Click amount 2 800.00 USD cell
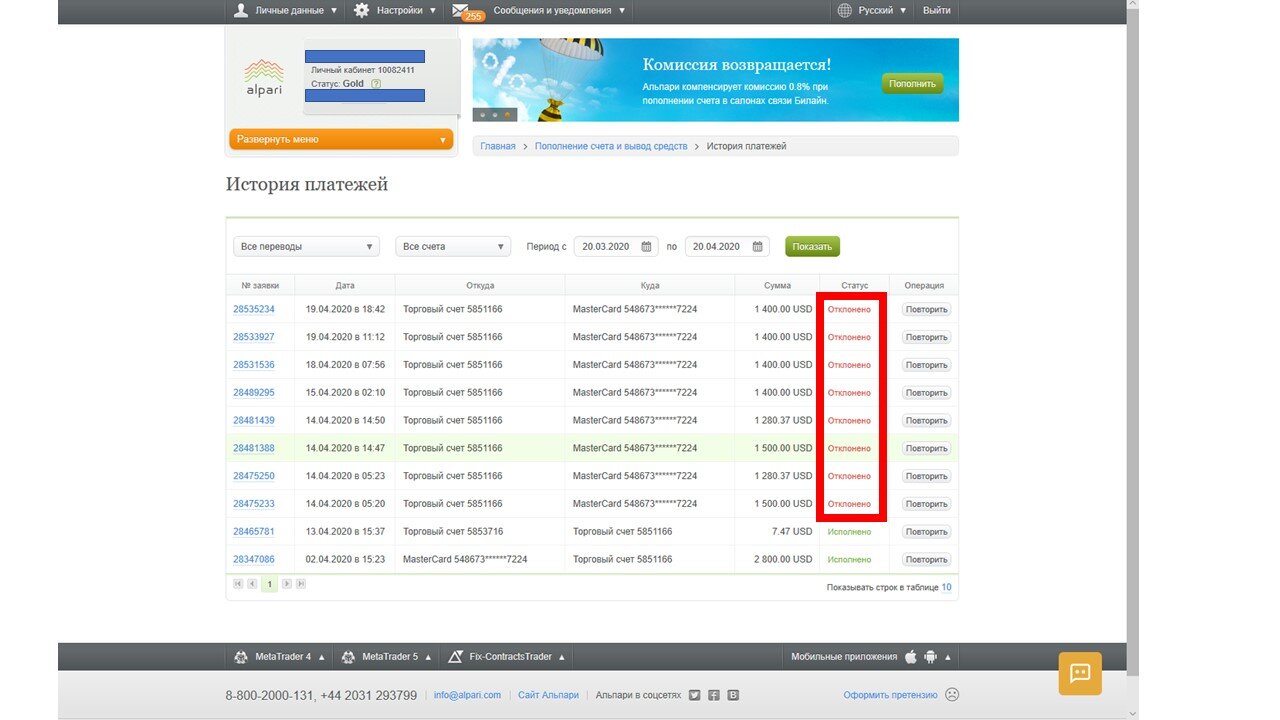The height and width of the screenshot is (720, 1280). [x=783, y=560]
